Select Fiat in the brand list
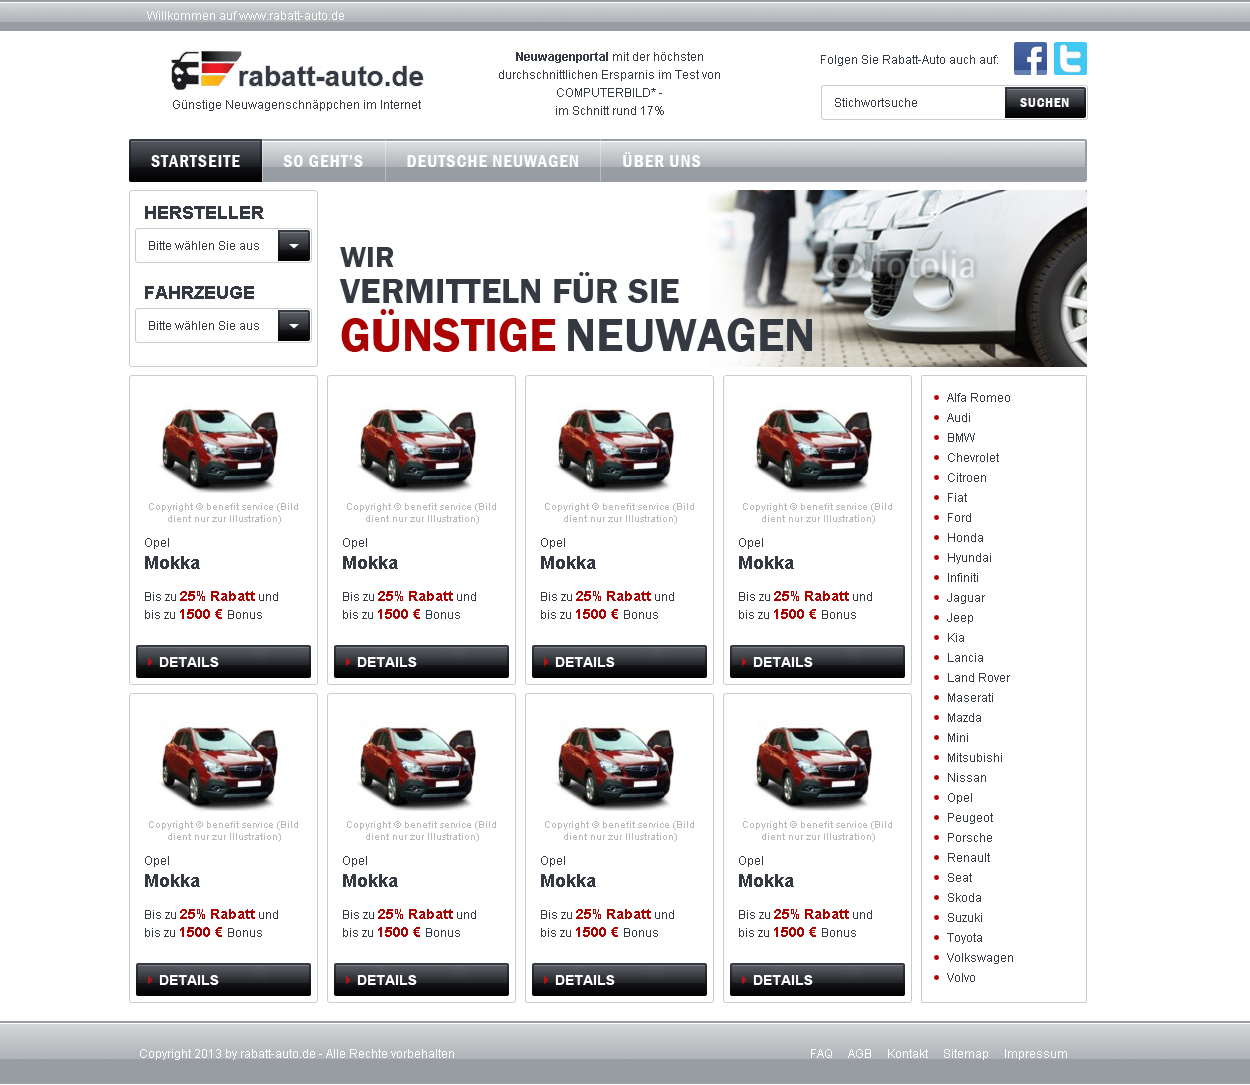This screenshot has width=1250, height=1085. (957, 498)
